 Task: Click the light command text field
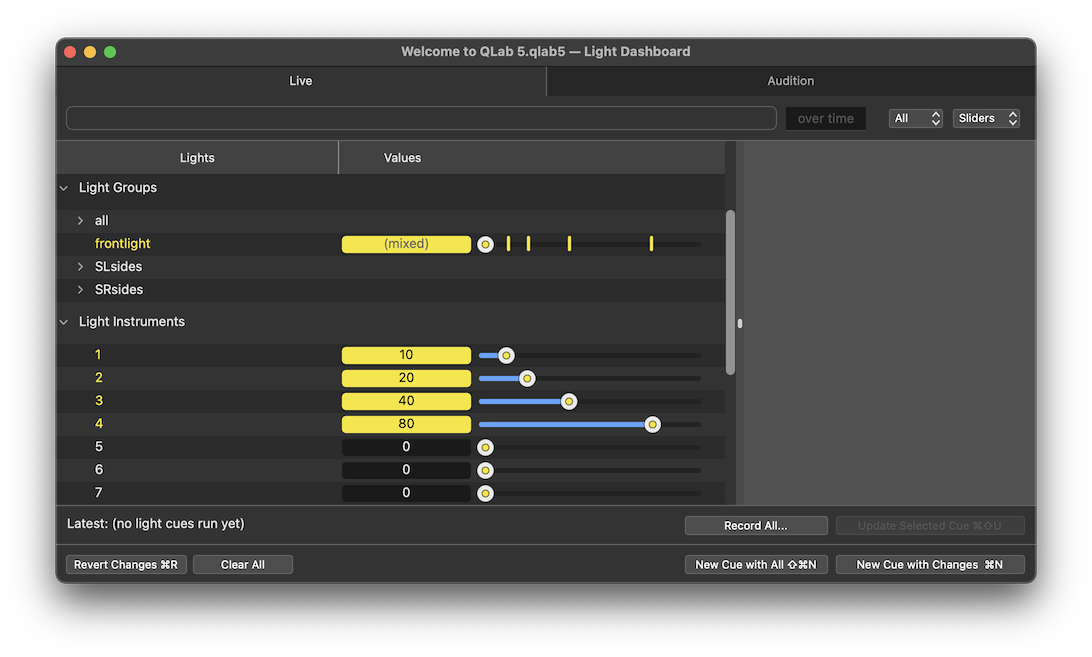[421, 118]
